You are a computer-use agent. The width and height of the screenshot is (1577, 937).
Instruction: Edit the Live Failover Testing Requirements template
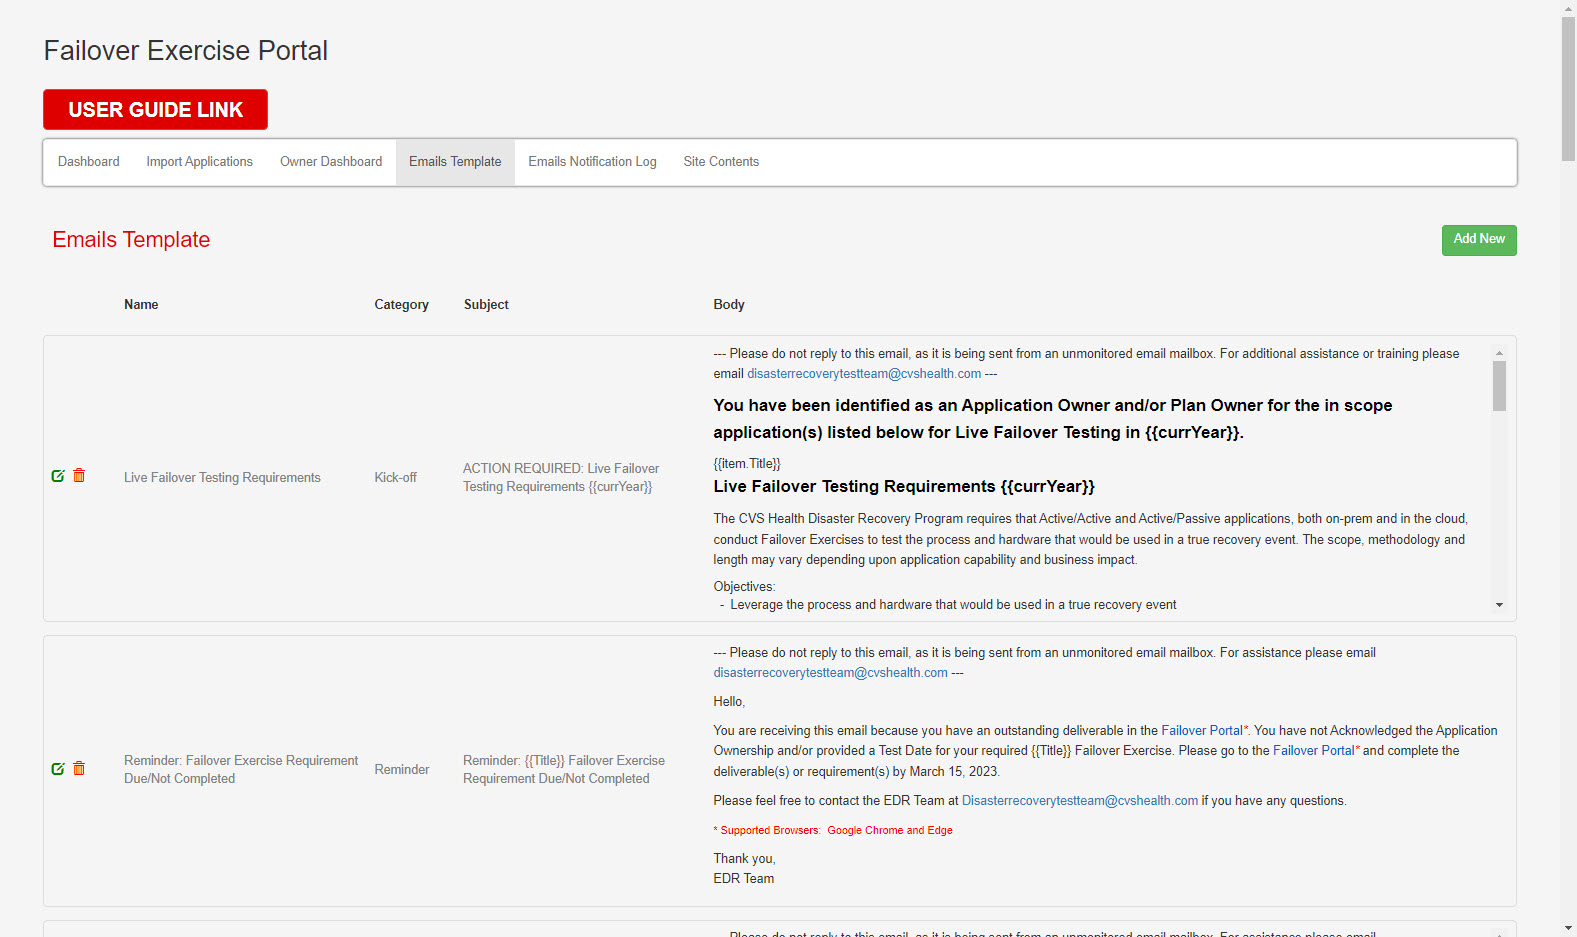point(58,476)
